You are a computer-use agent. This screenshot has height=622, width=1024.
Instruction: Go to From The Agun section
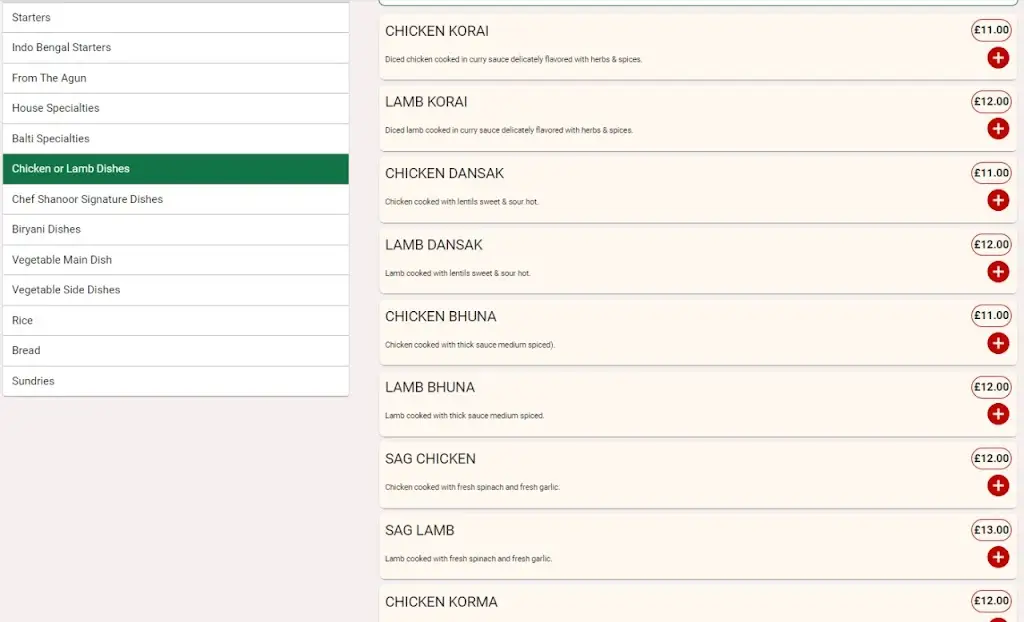(x=175, y=78)
